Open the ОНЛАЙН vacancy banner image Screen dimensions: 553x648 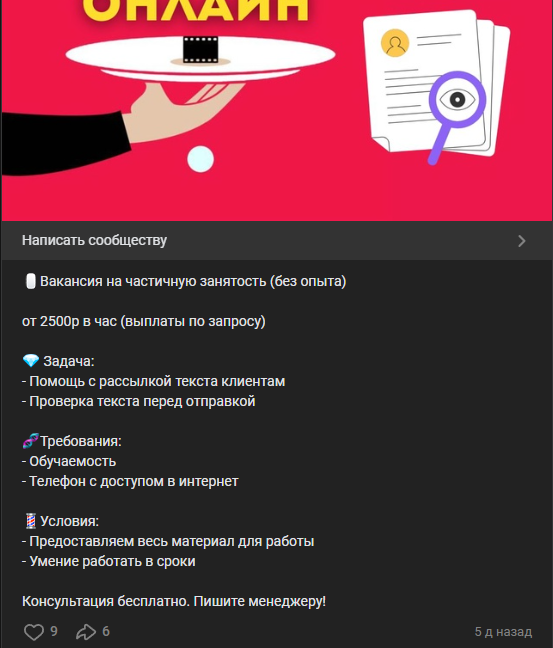[276, 110]
